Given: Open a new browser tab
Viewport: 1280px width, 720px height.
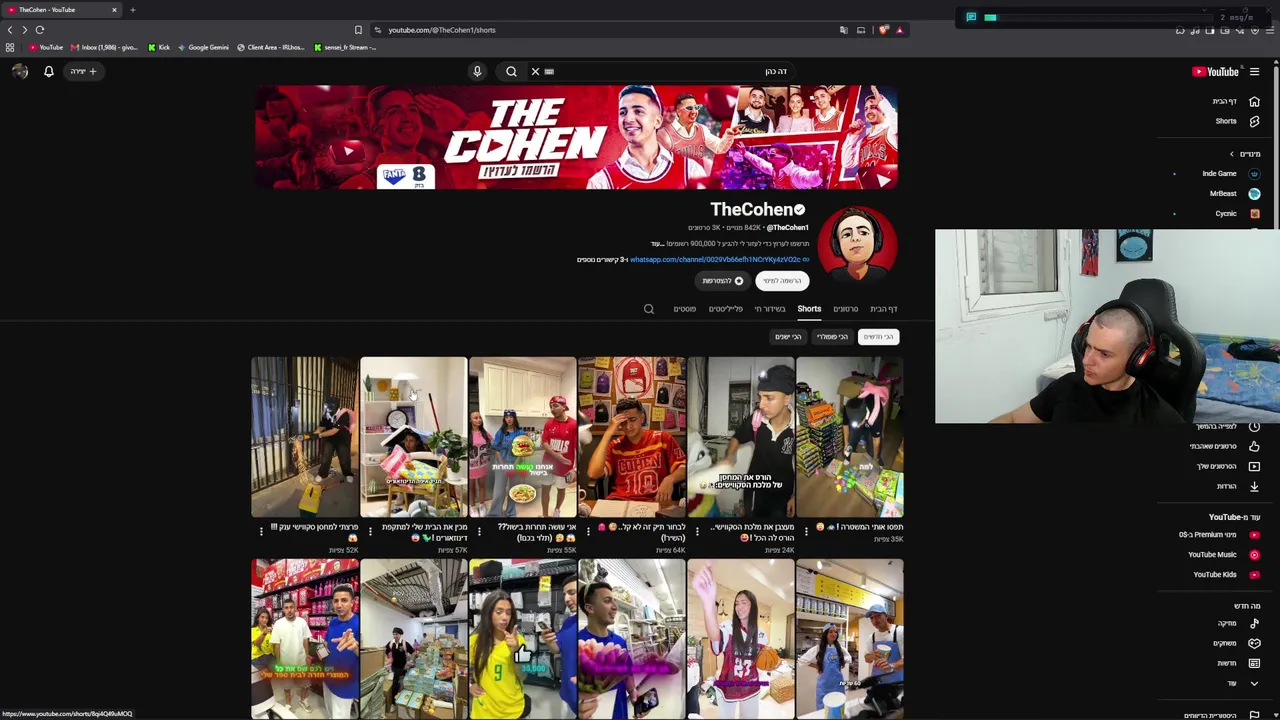Looking at the screenshot, I should 132,10.
